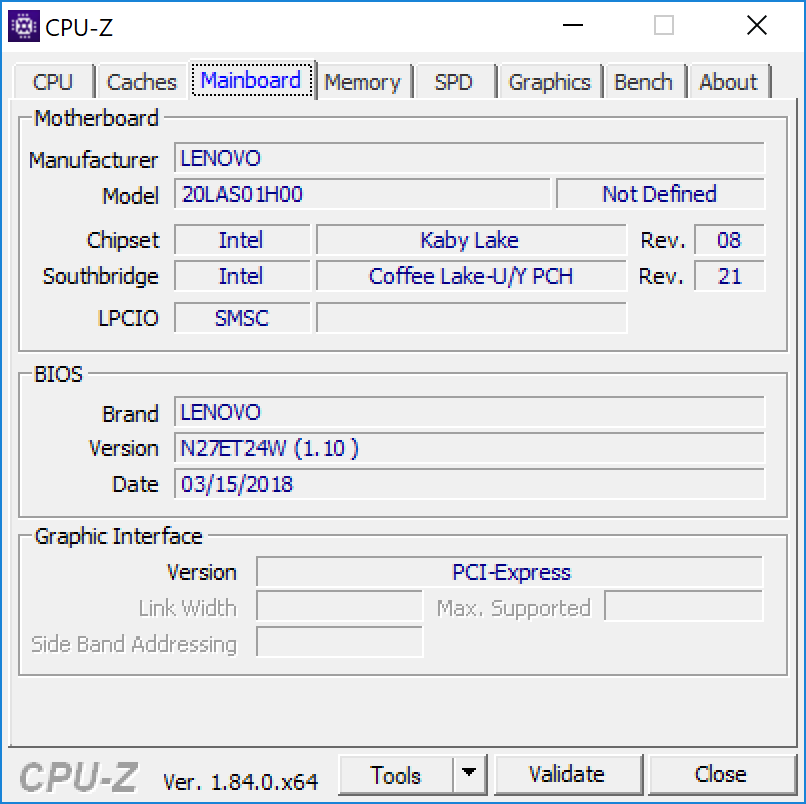This screenshot has height=804, width=806.
Task: Open the Caches tab
Action: click(x=141, y=82)
